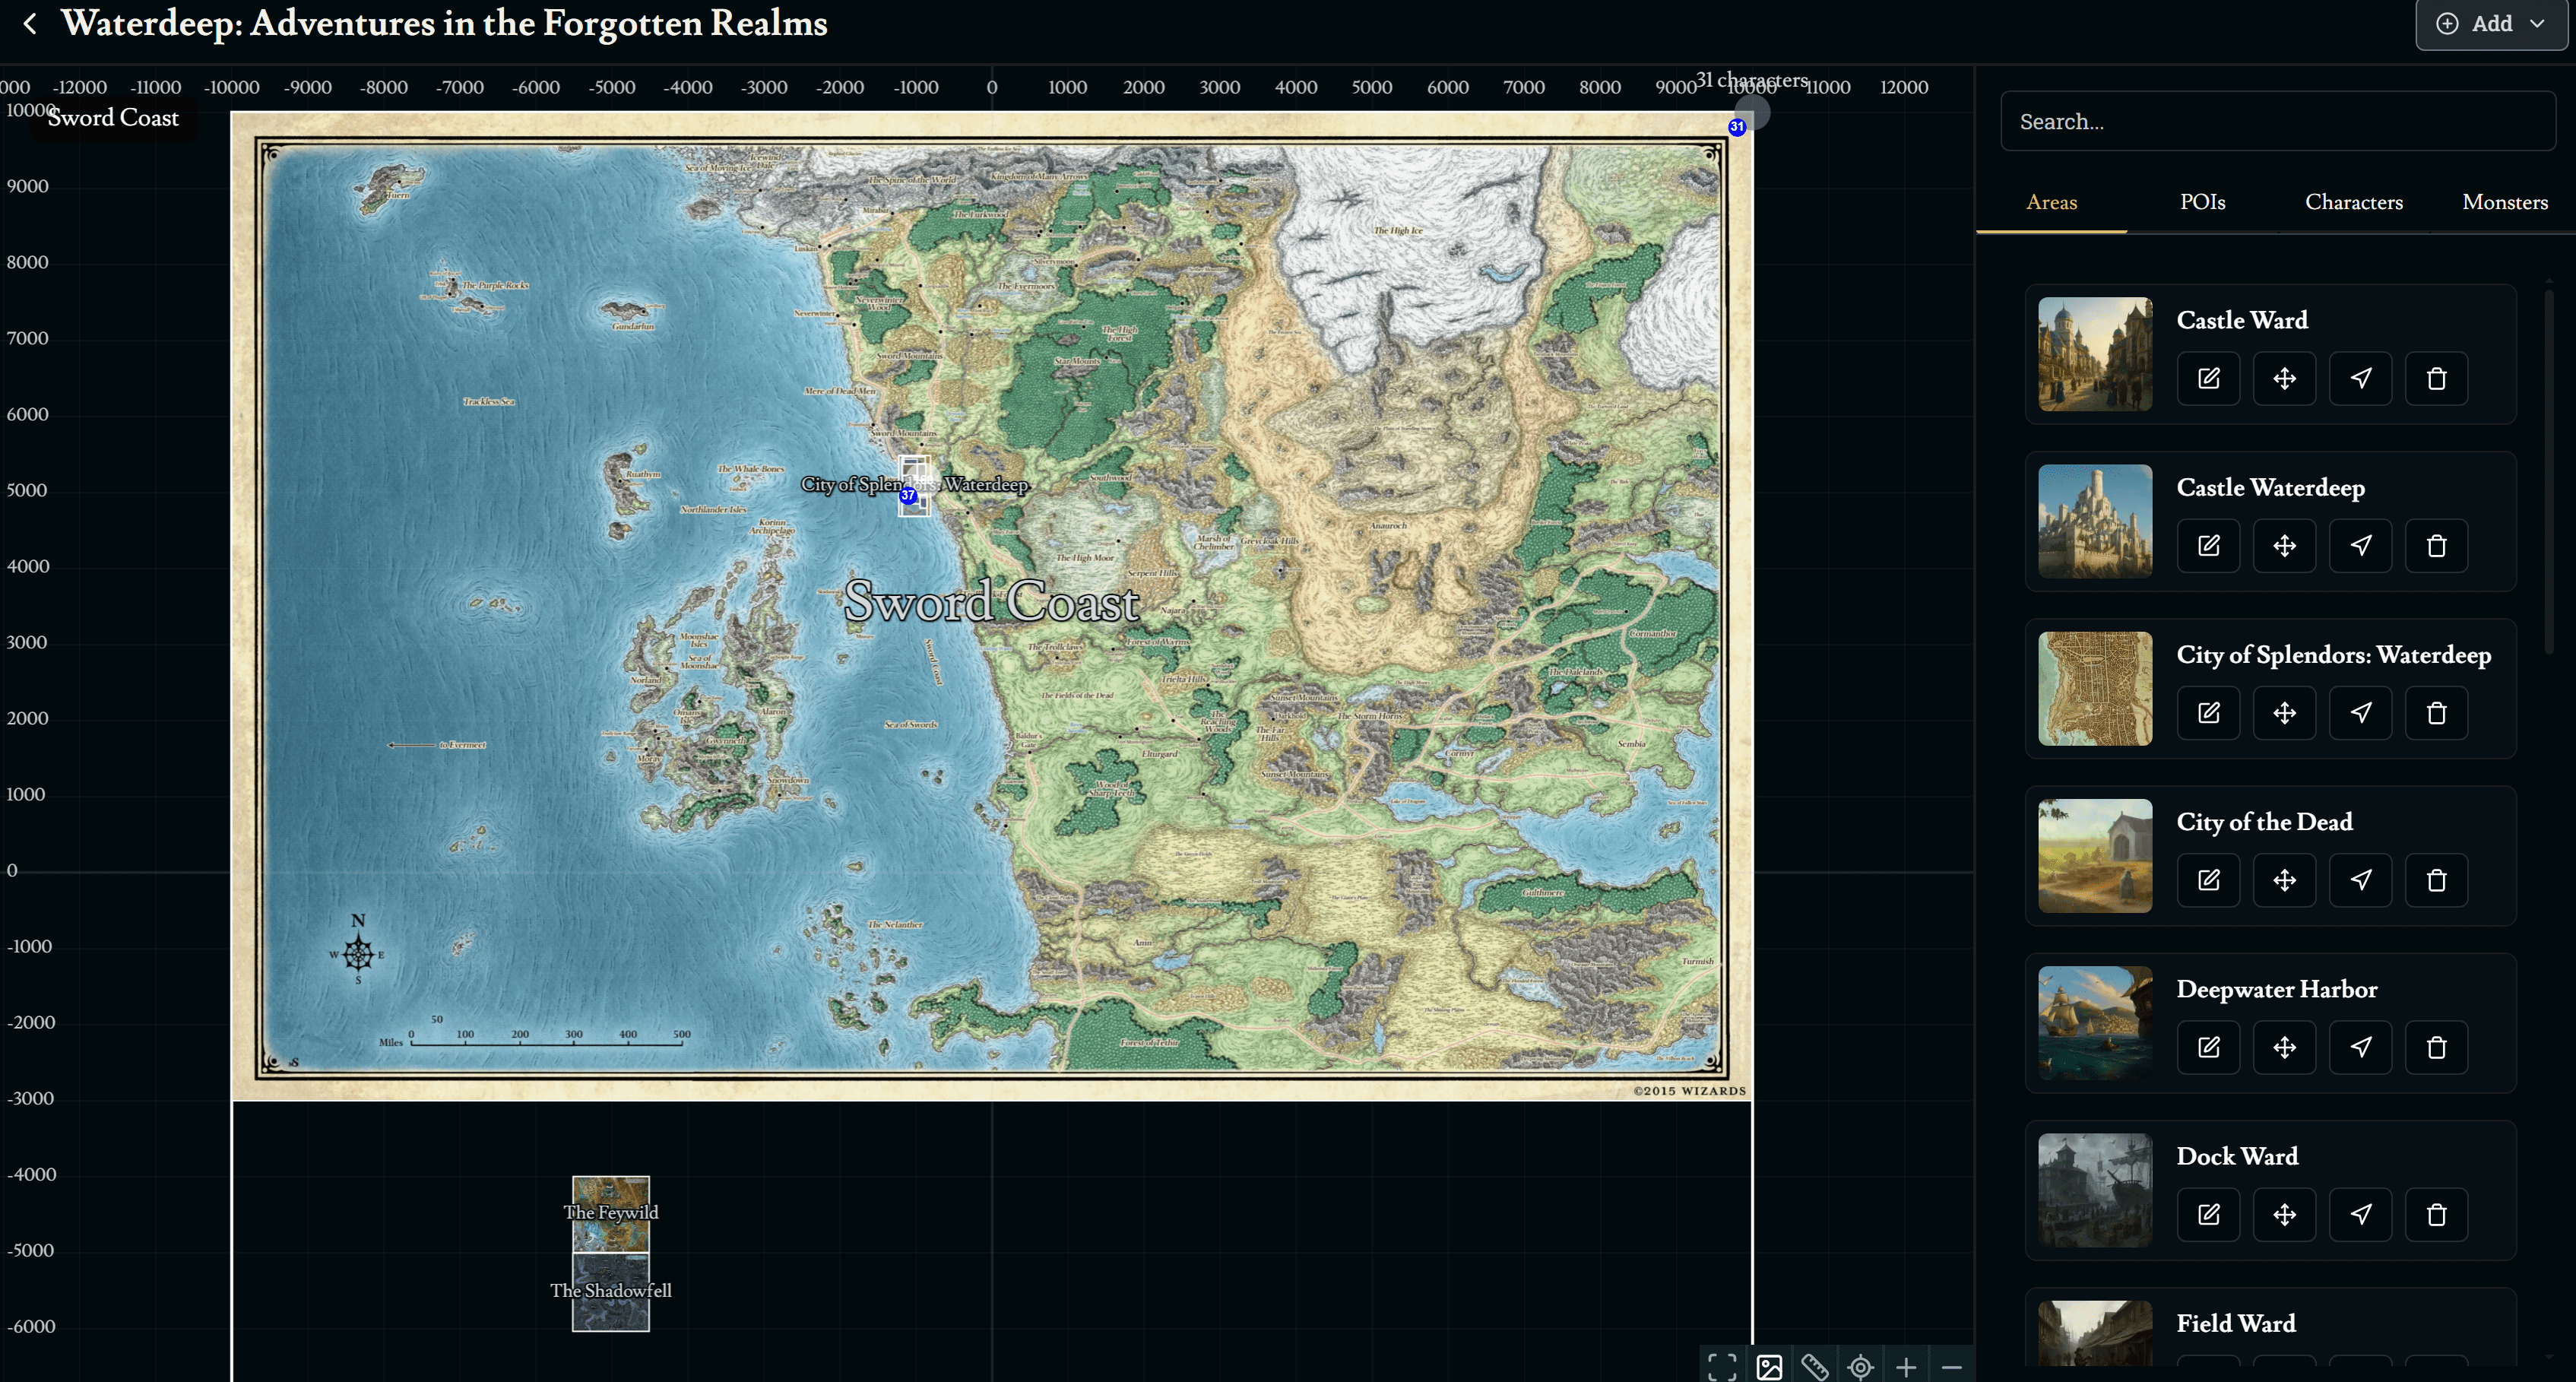Open City of Splendors map thumbnail

pos(2095,688)
